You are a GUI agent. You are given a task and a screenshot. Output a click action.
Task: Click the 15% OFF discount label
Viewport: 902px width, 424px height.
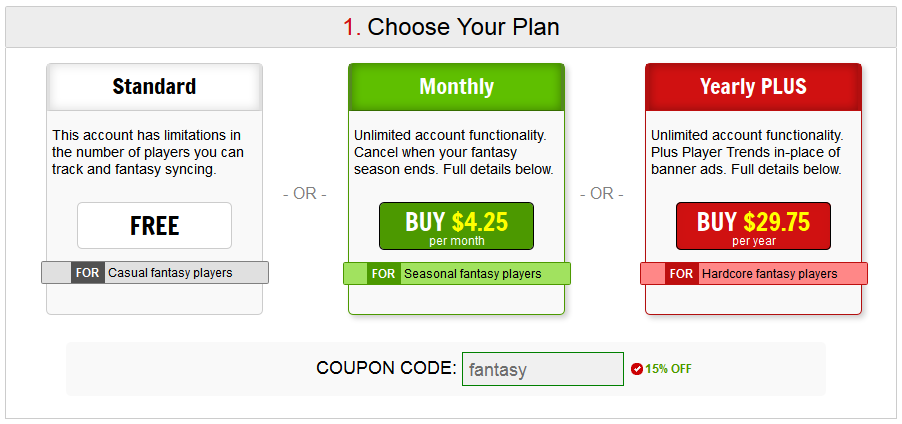668,369
